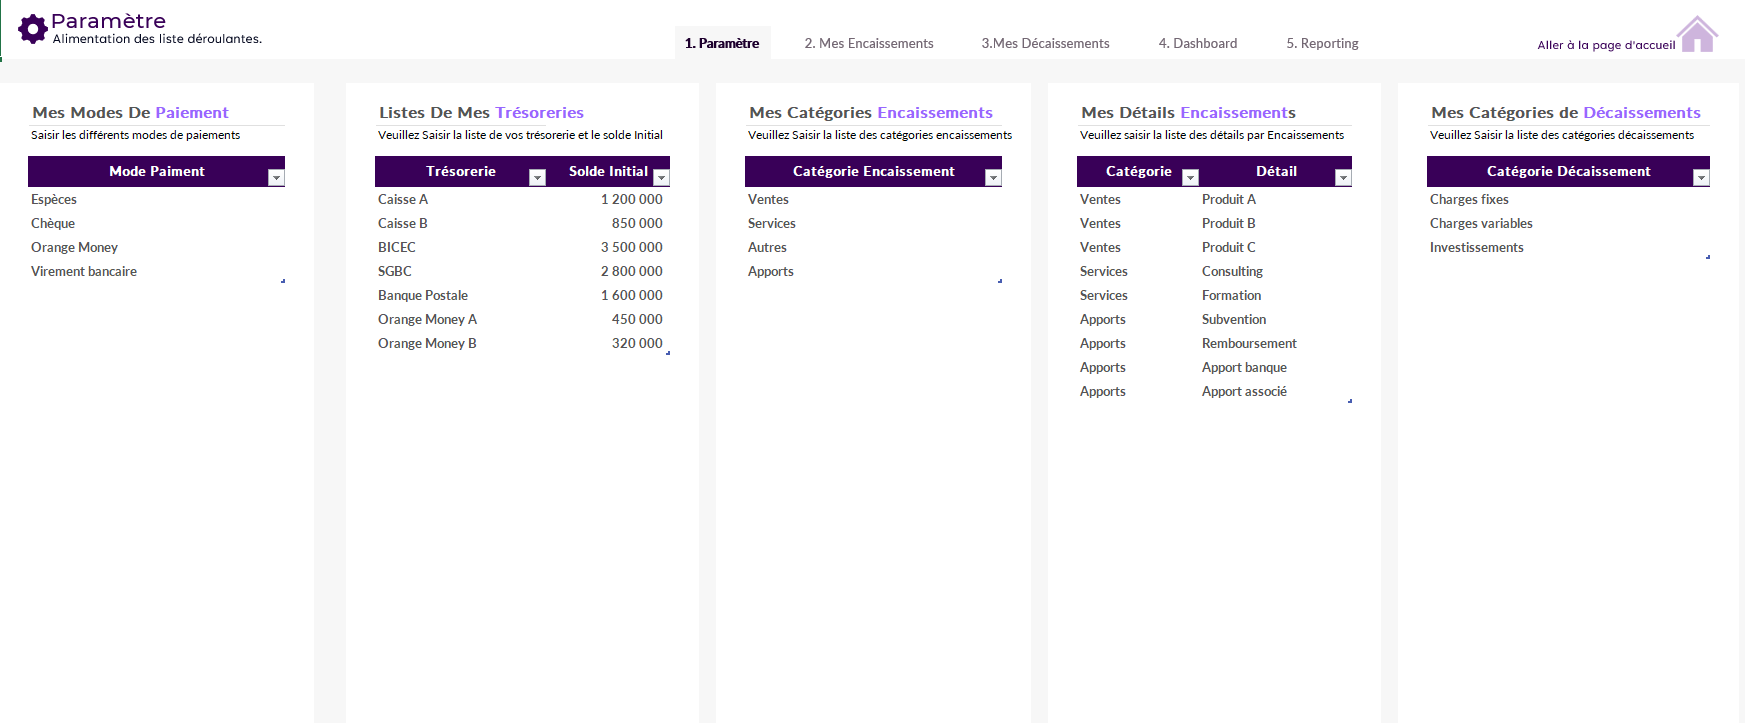Viewport: 1745px width, 723px height.
Task: Select the Services category next to Consulting
Action: click(1138, 271)
